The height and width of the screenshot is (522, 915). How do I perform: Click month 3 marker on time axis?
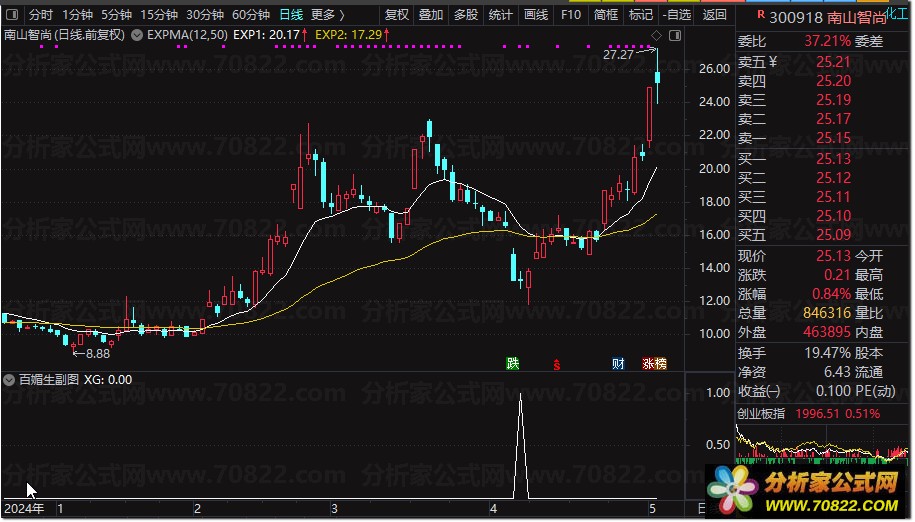click(x=334, y=509)
